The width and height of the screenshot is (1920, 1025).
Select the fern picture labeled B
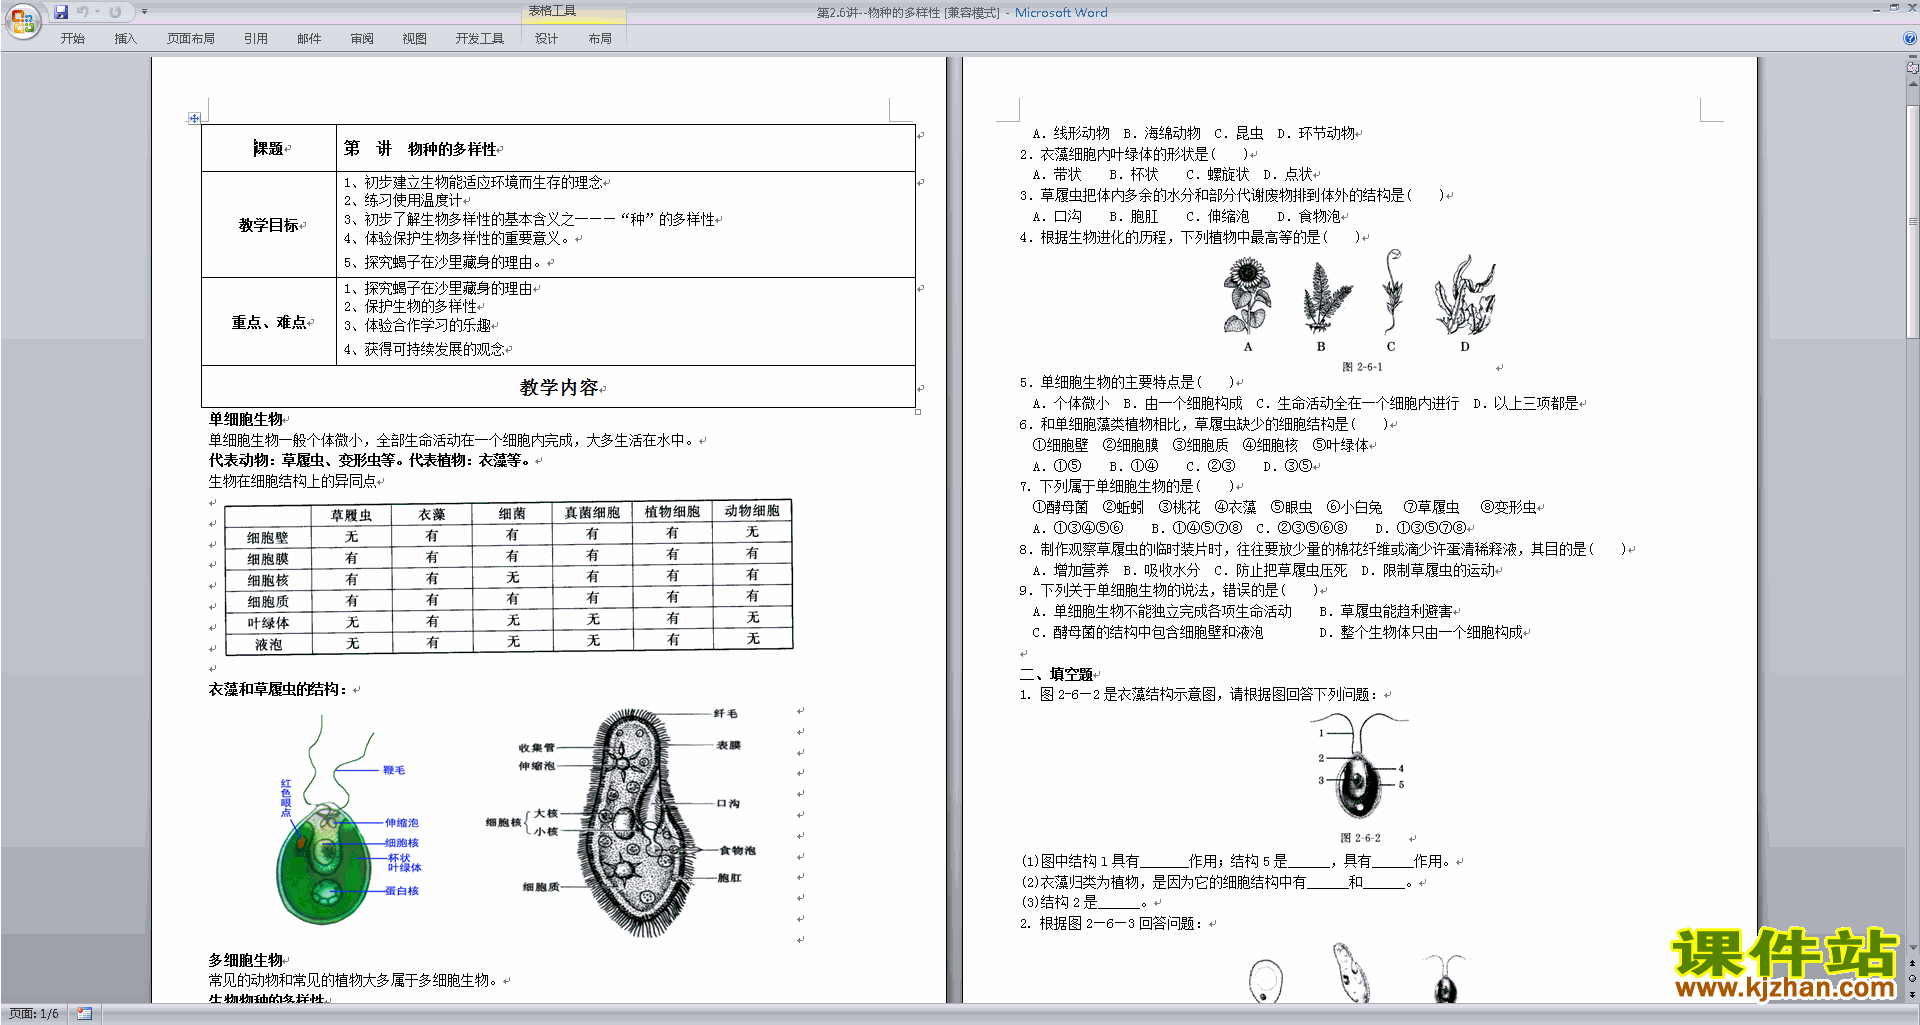(x=1326, y=297)
